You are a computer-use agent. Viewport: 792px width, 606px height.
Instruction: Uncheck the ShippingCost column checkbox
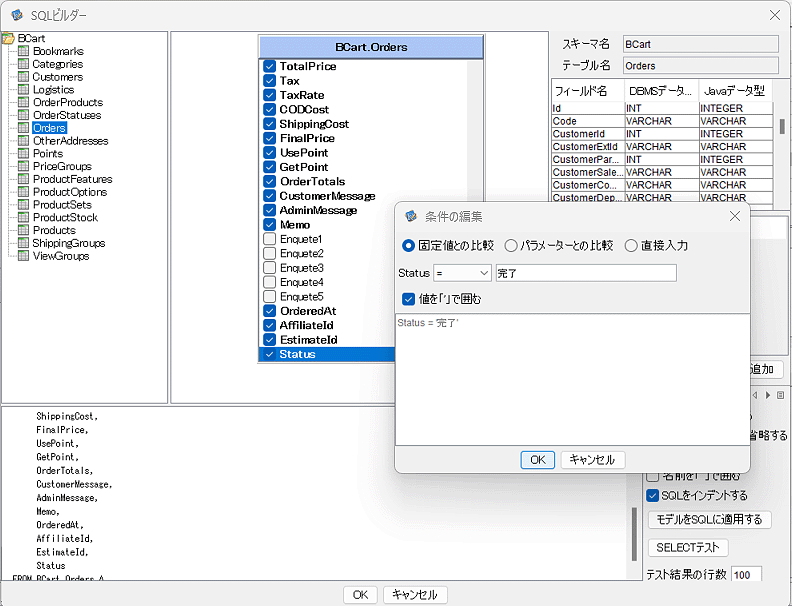pyautogui.click(x=270, y=124)
